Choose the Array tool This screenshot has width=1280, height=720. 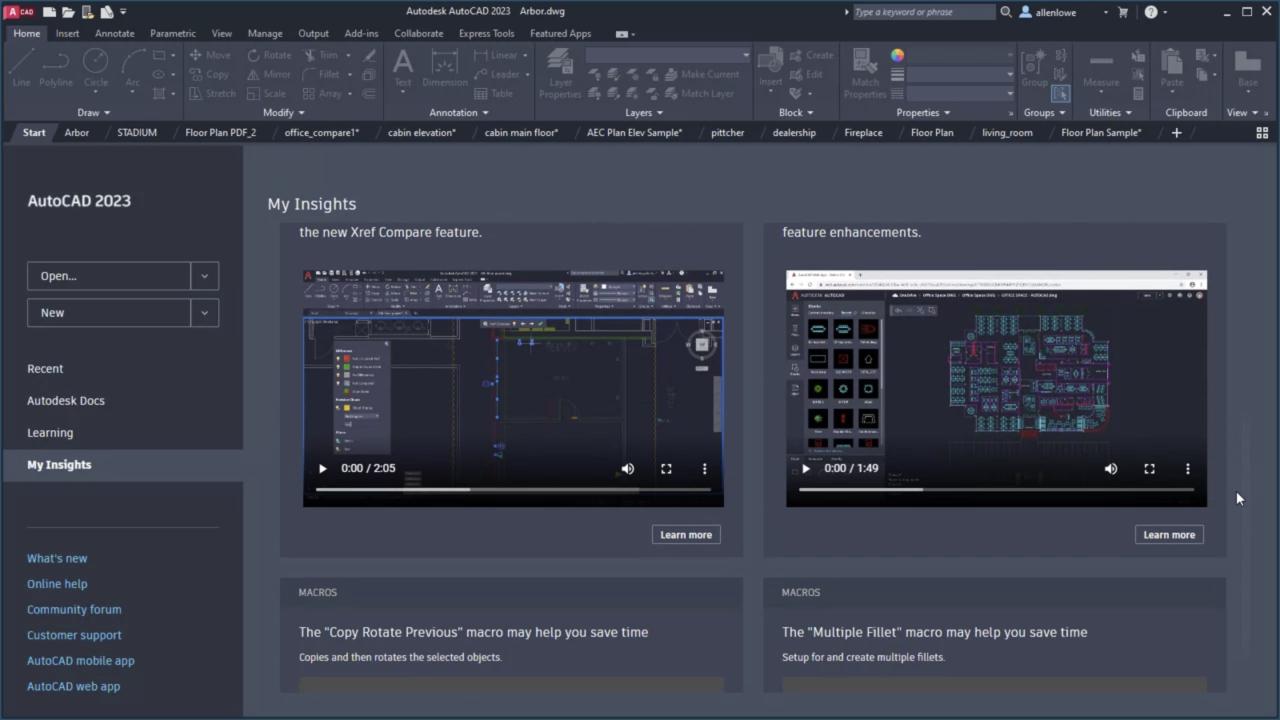pos(322,93)
